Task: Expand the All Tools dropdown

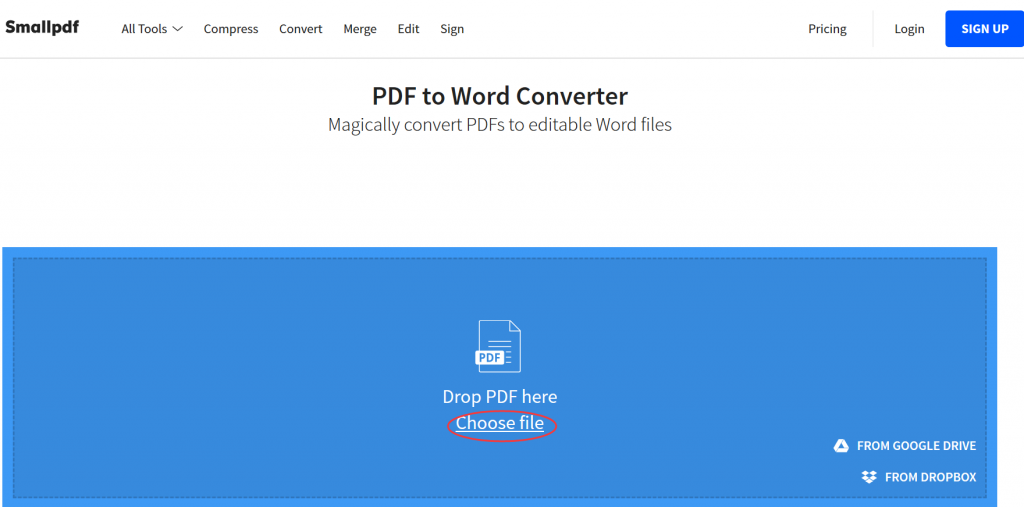Action: point(152,29)
